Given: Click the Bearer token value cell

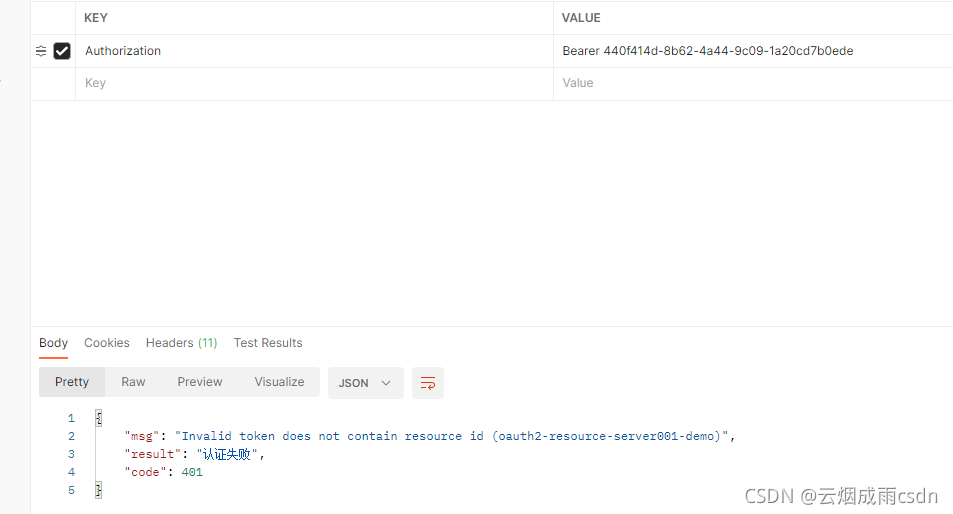Looking at the screenshot, I should point(753,51).
